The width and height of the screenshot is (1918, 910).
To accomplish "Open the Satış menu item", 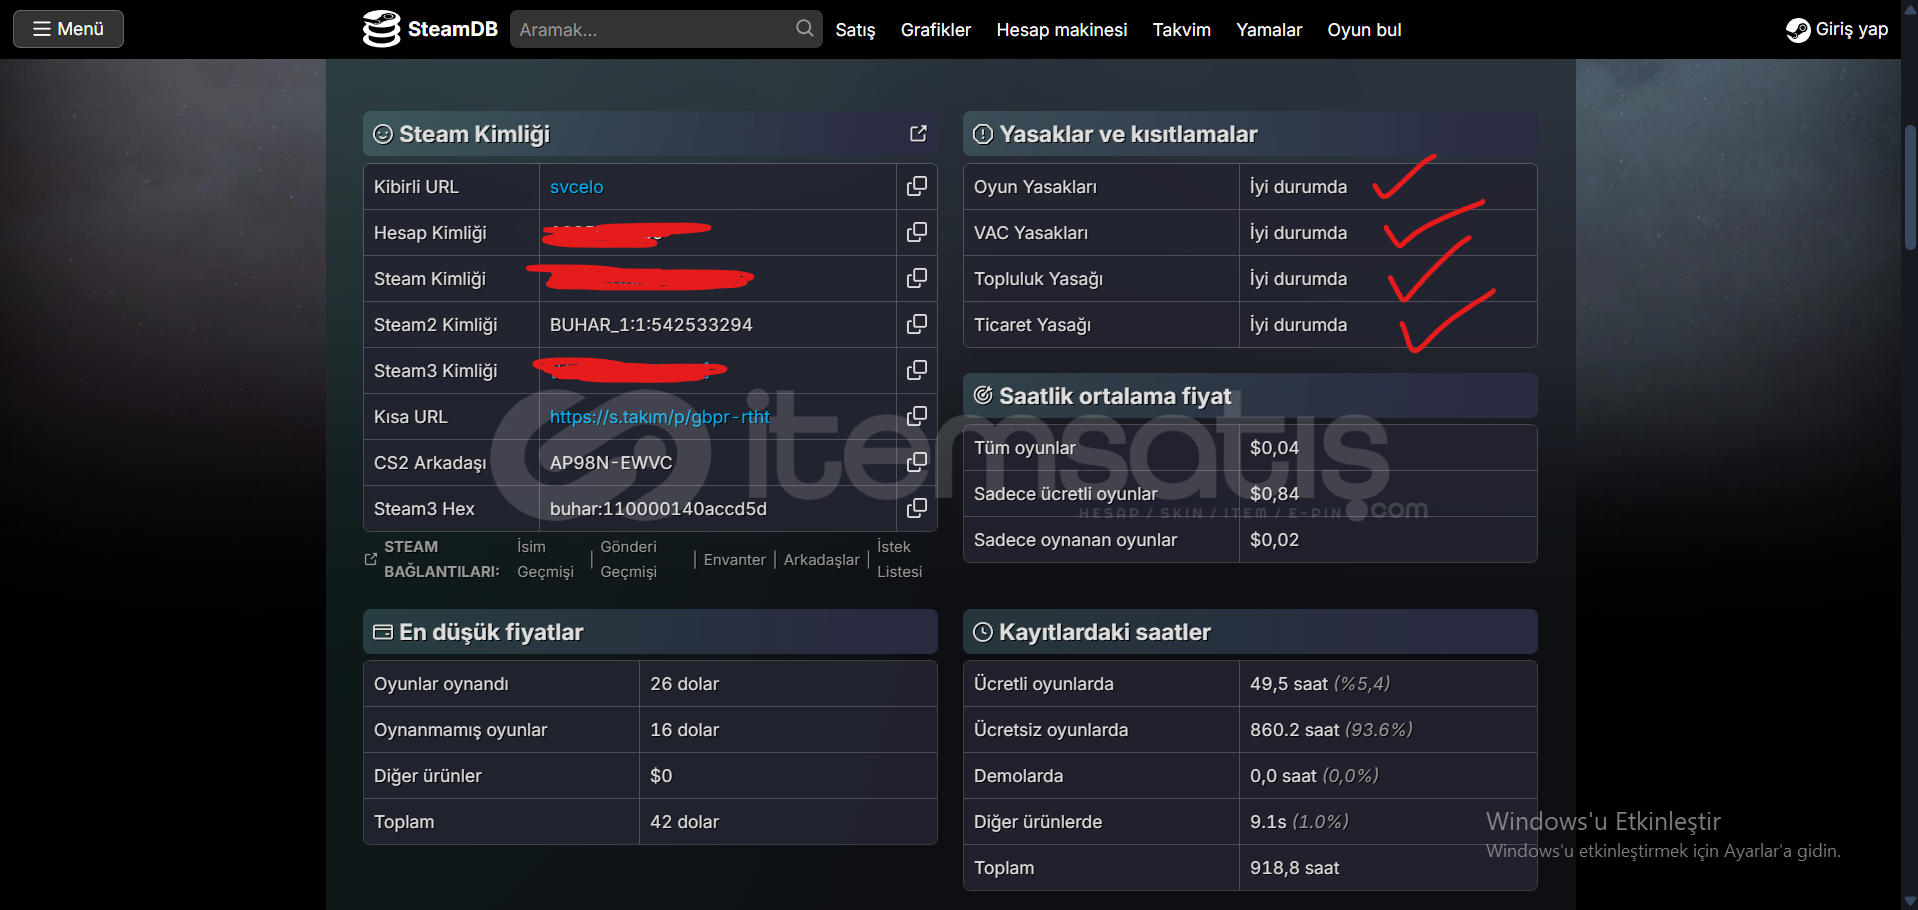I will (x=855, y=30).
